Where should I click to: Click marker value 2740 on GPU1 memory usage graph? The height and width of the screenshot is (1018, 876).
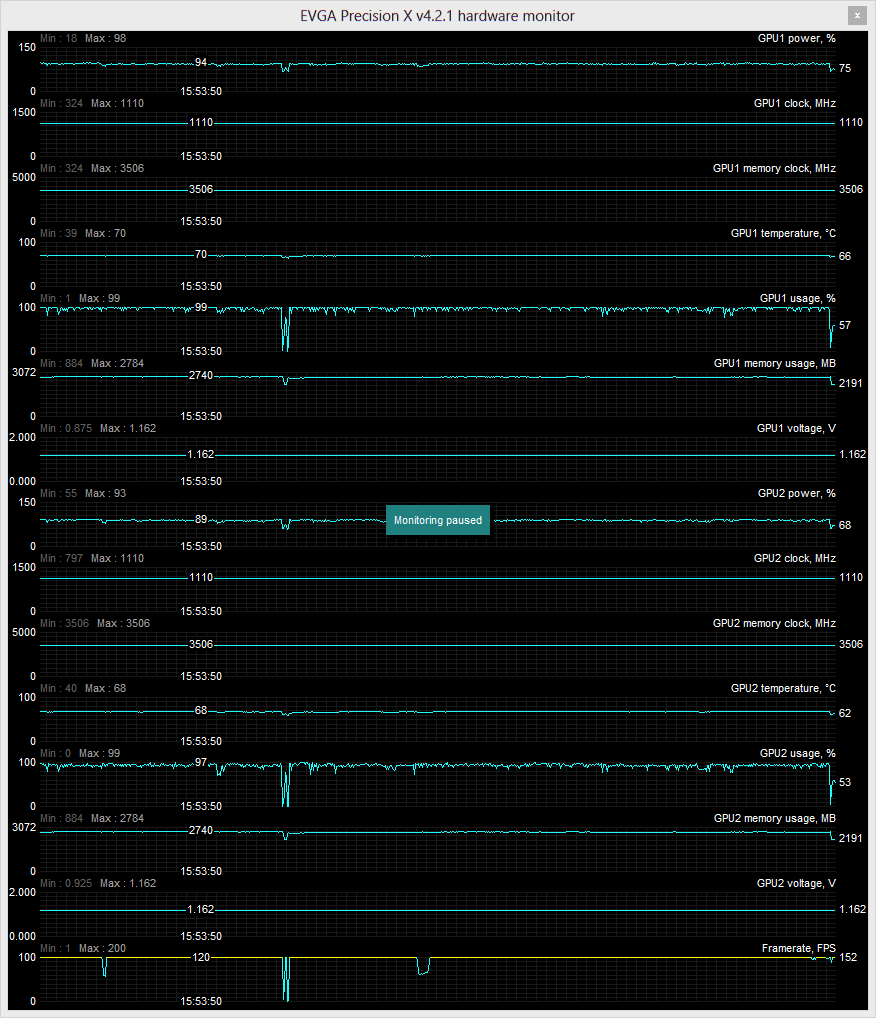coord(201,375)
